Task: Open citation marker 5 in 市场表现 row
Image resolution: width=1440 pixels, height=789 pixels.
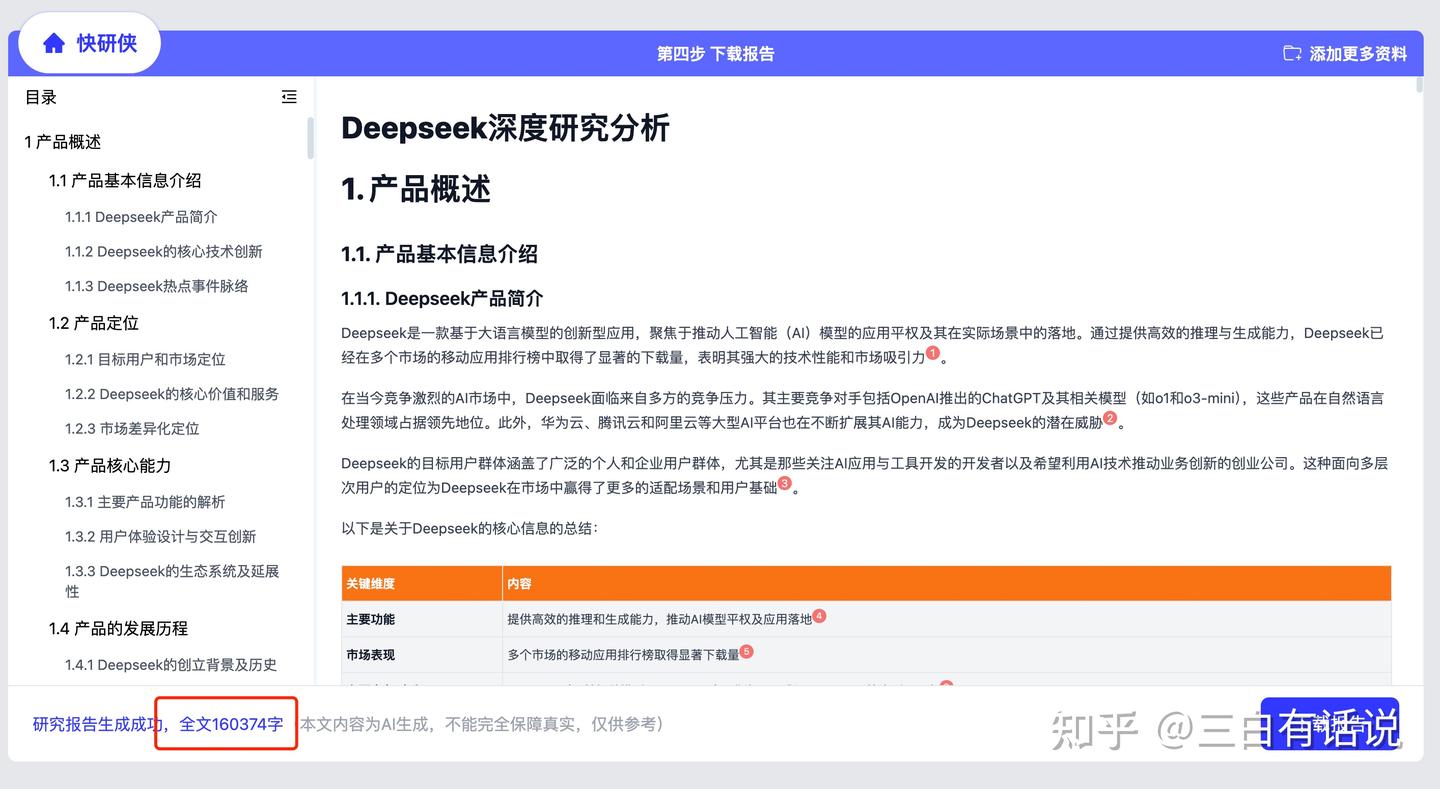Action: click(746, 651)
